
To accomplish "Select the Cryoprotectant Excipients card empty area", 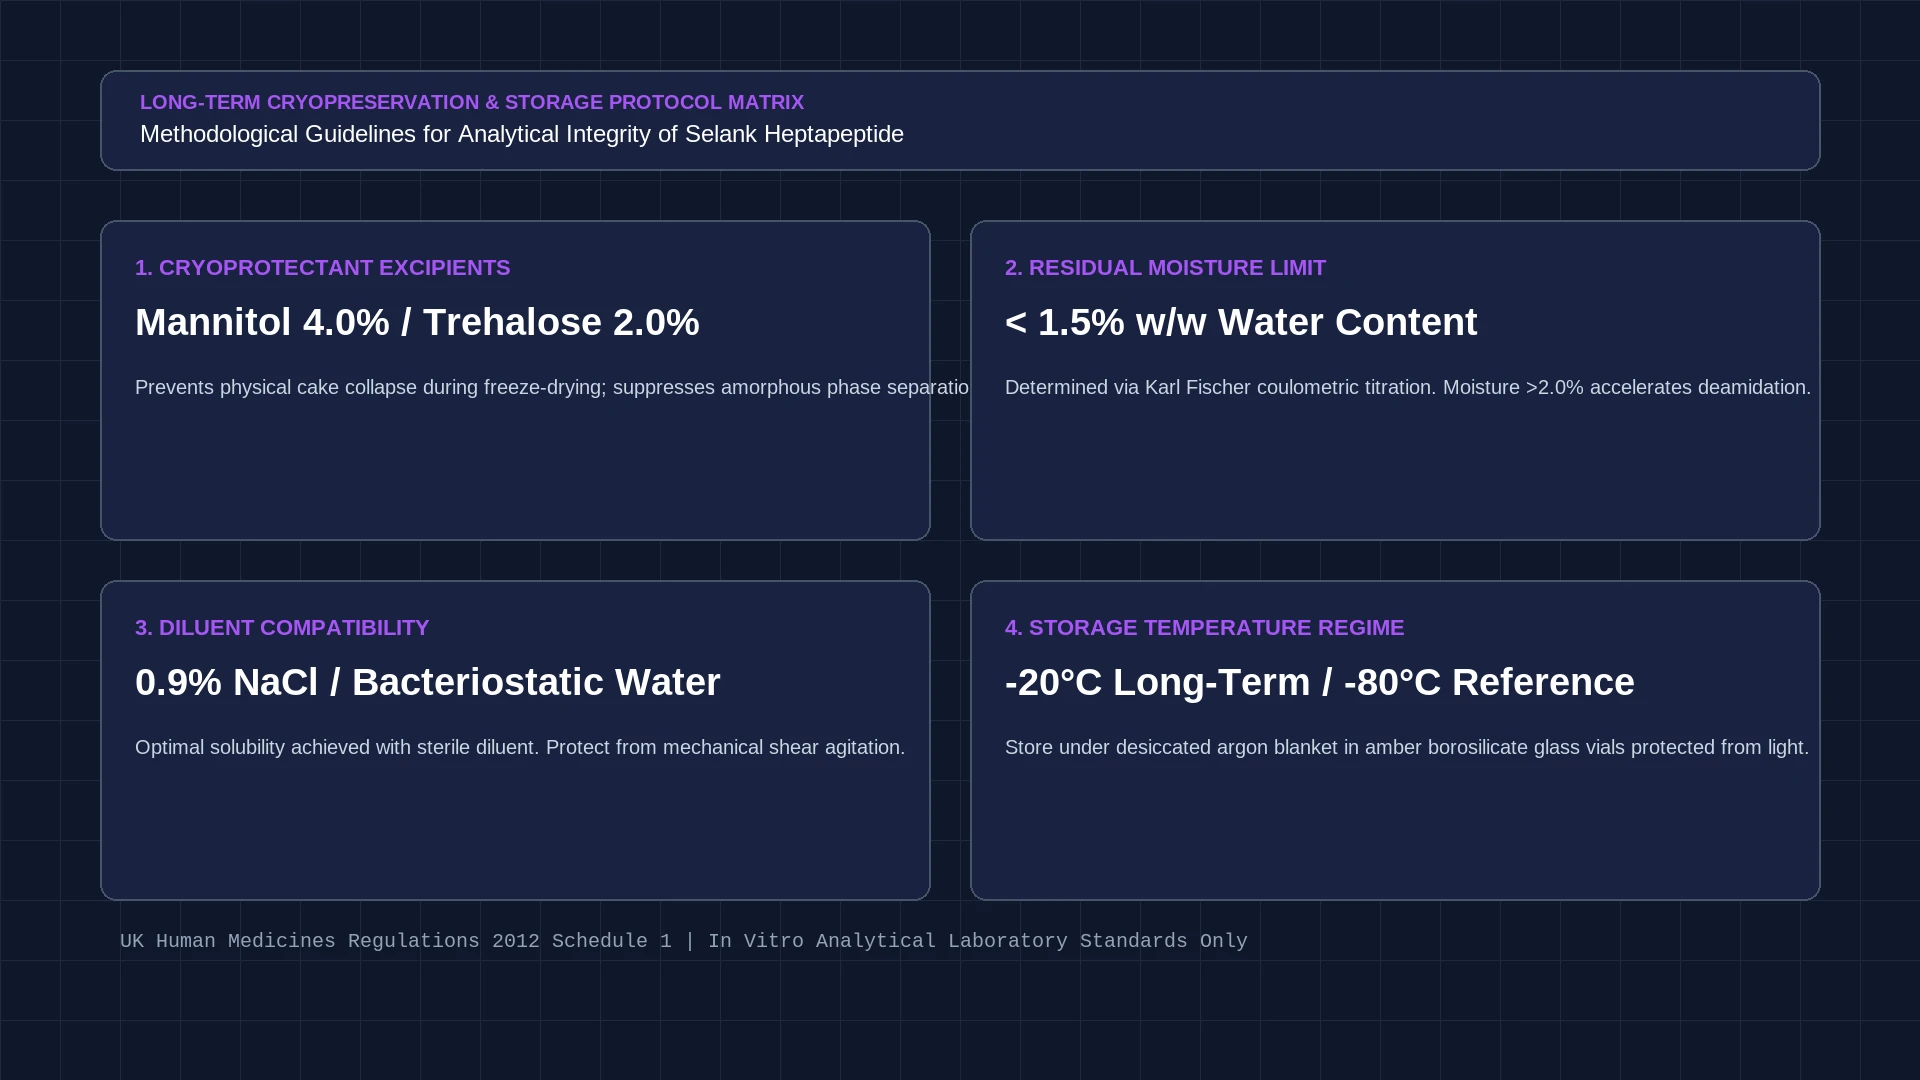I will [515, 470].
